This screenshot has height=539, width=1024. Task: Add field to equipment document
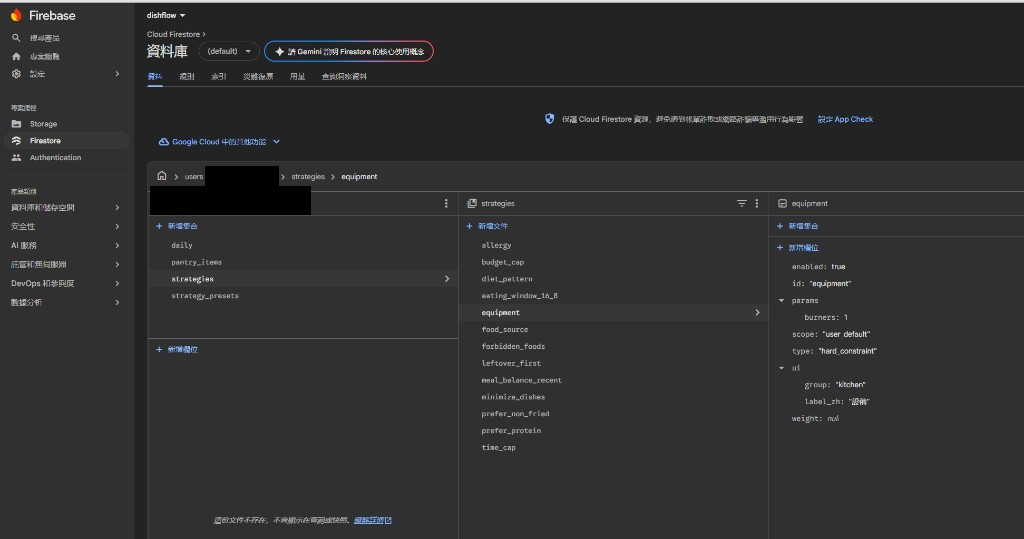coord(797,248)
